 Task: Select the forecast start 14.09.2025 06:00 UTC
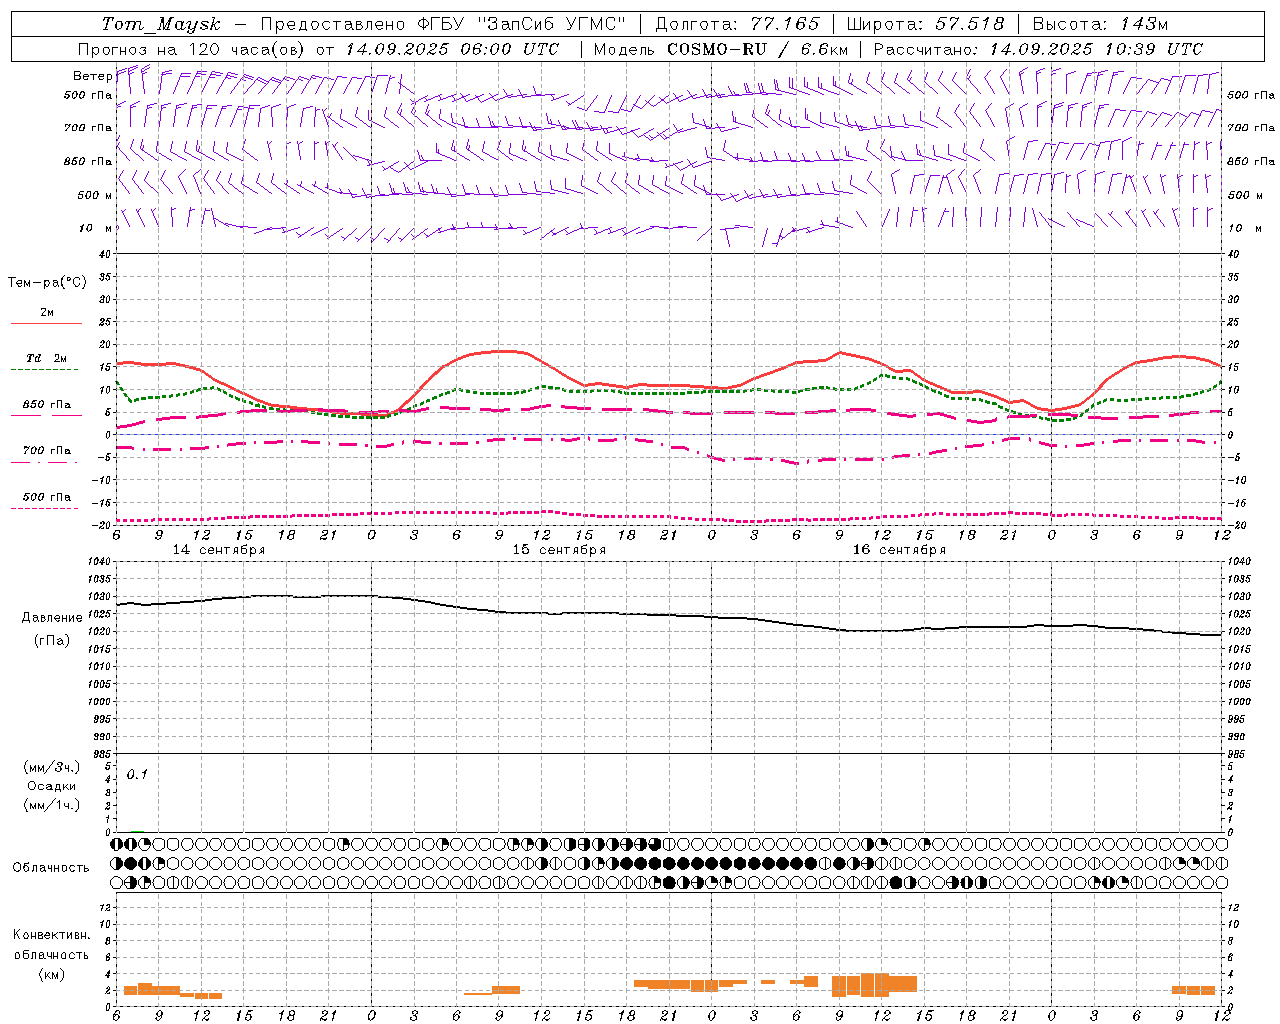tap(453, 49)
